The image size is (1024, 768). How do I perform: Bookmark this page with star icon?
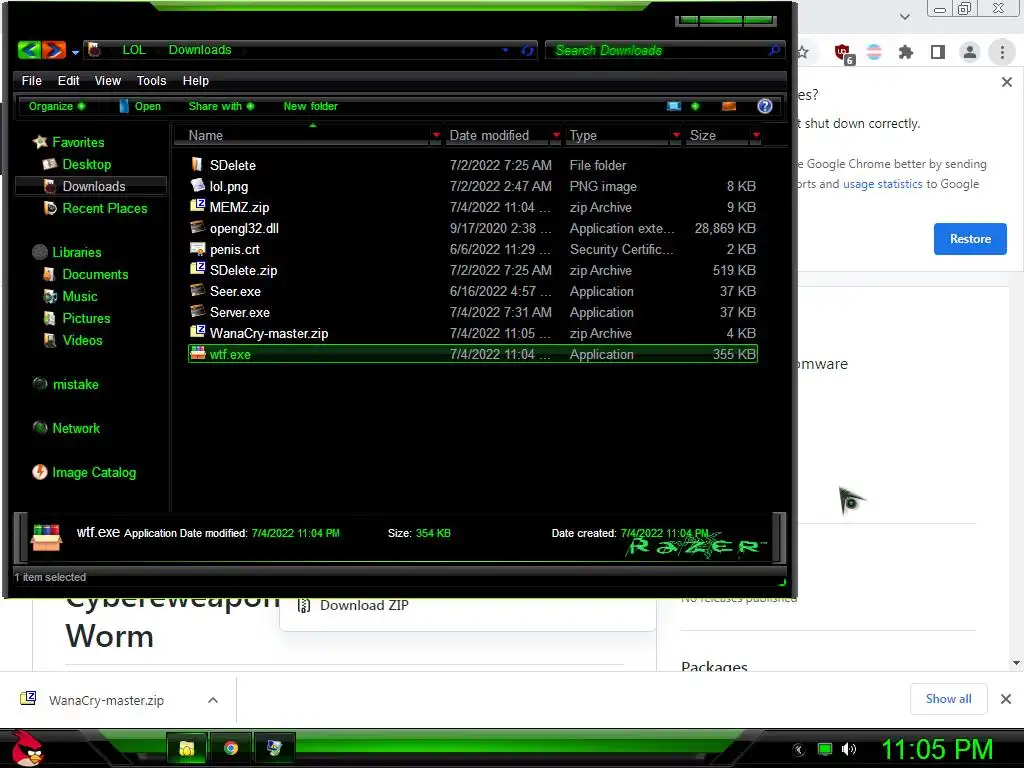pyautogui.click(x=803, y=52)
